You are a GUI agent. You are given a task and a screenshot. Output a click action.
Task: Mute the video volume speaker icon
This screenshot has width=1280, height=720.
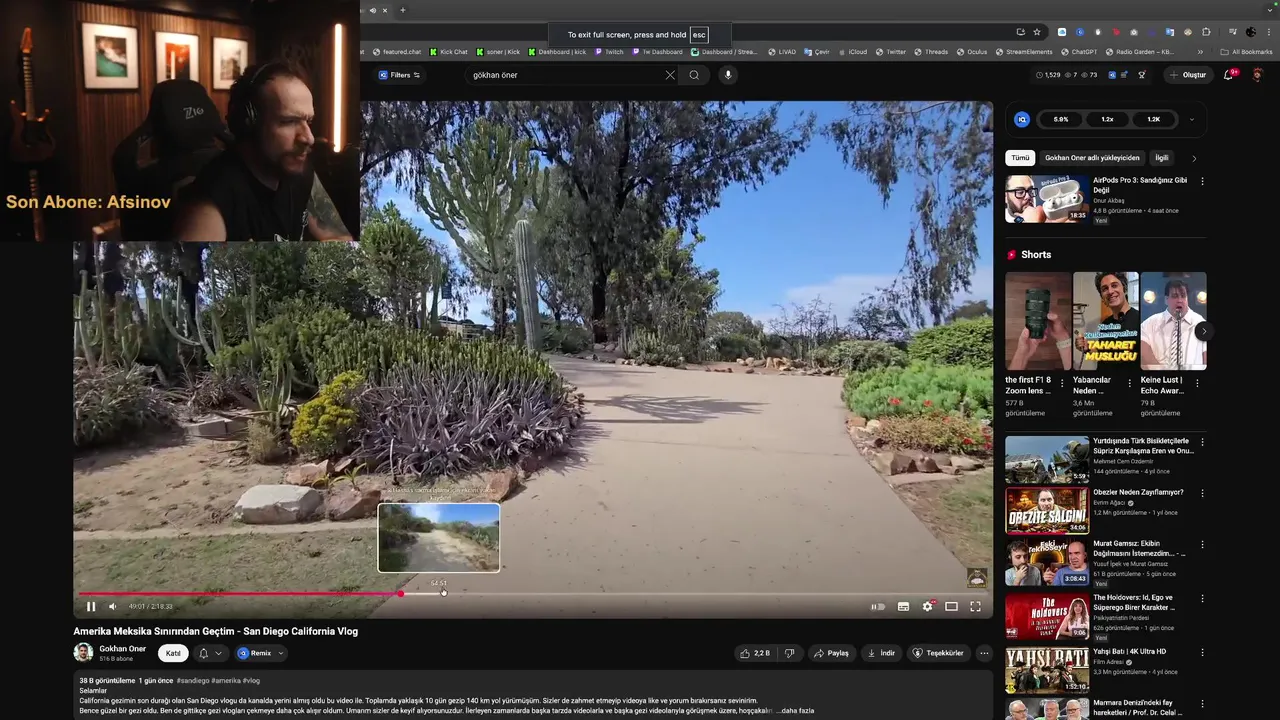[112, 606]
